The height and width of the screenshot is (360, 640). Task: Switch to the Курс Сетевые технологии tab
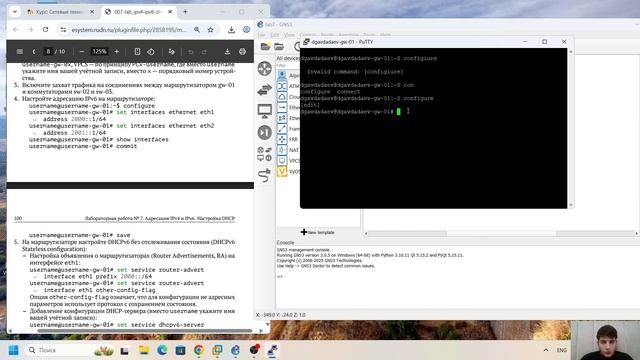59,12
